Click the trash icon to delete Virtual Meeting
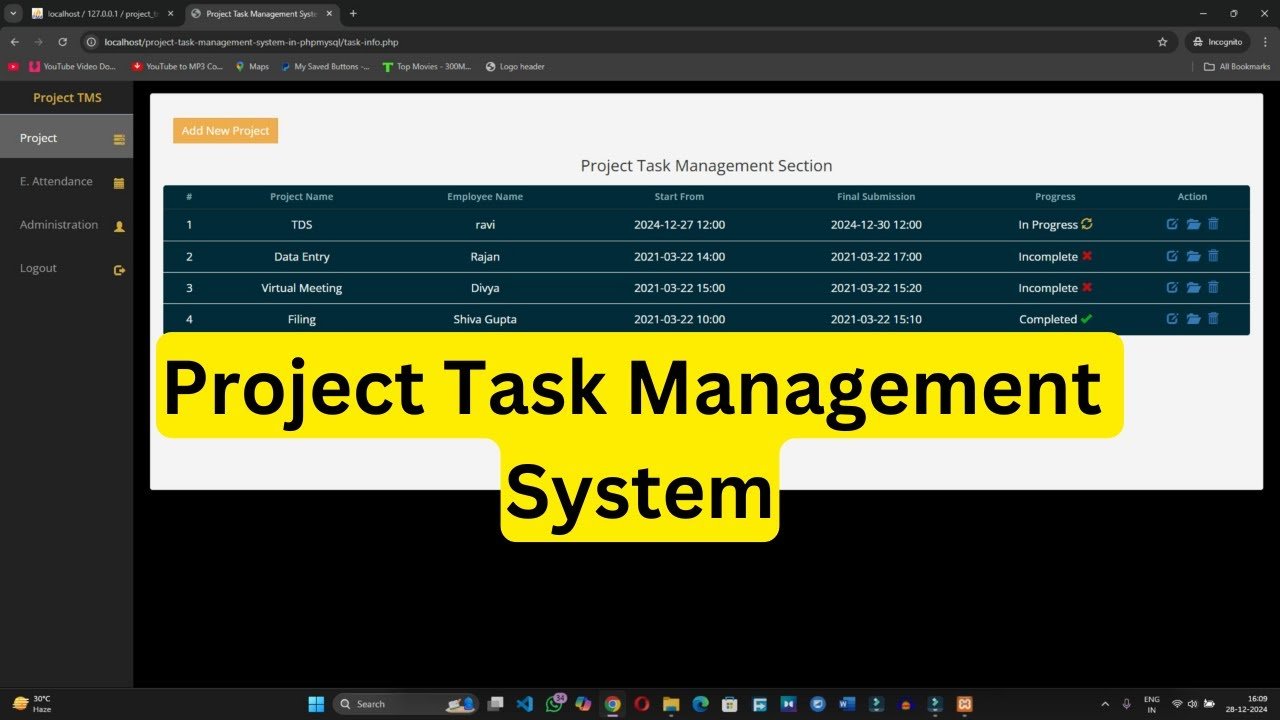Screen dimensions: 1280x720 1213,287
